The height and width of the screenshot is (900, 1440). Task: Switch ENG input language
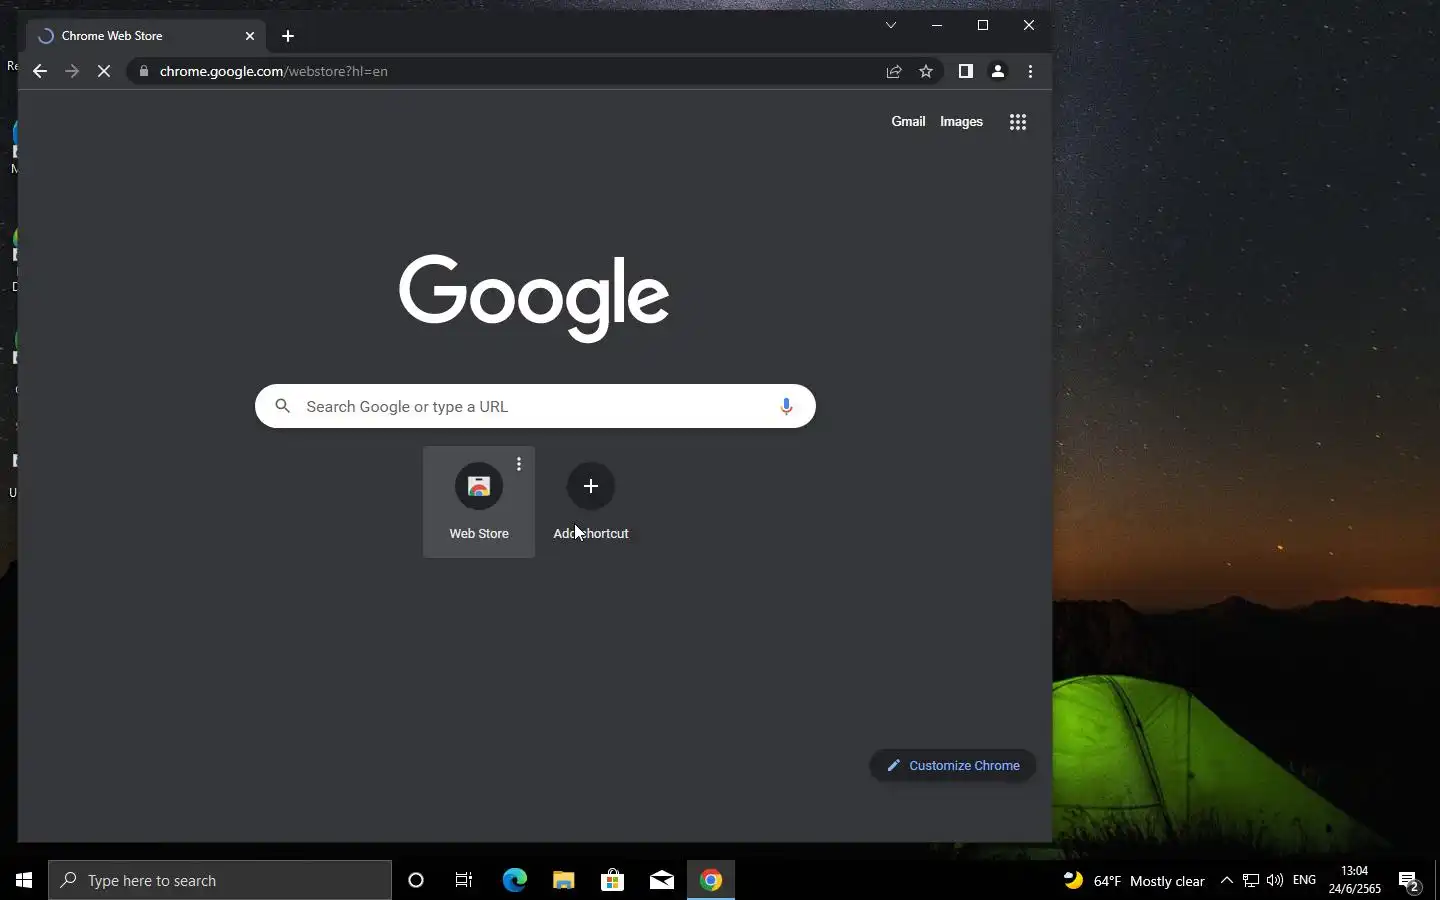(1304, 880)
